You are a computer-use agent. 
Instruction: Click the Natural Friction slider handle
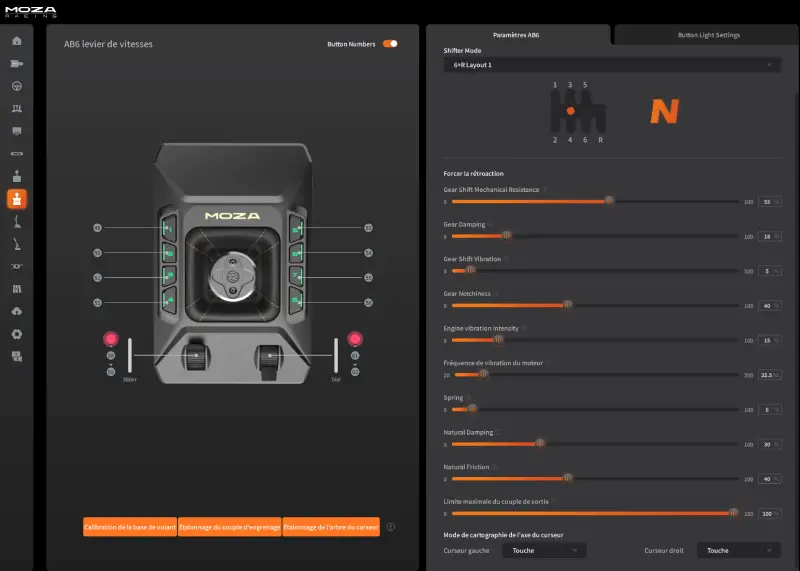tap(567, 479)
